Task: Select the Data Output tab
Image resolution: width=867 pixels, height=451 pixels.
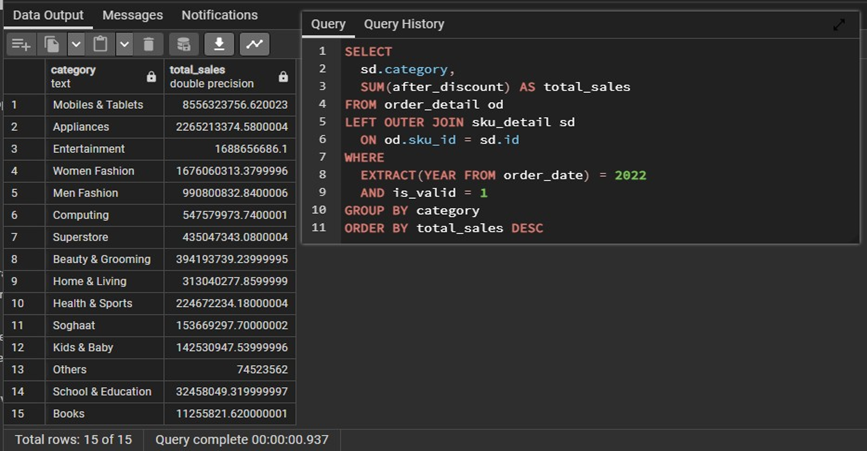Action: click(48, 15)
